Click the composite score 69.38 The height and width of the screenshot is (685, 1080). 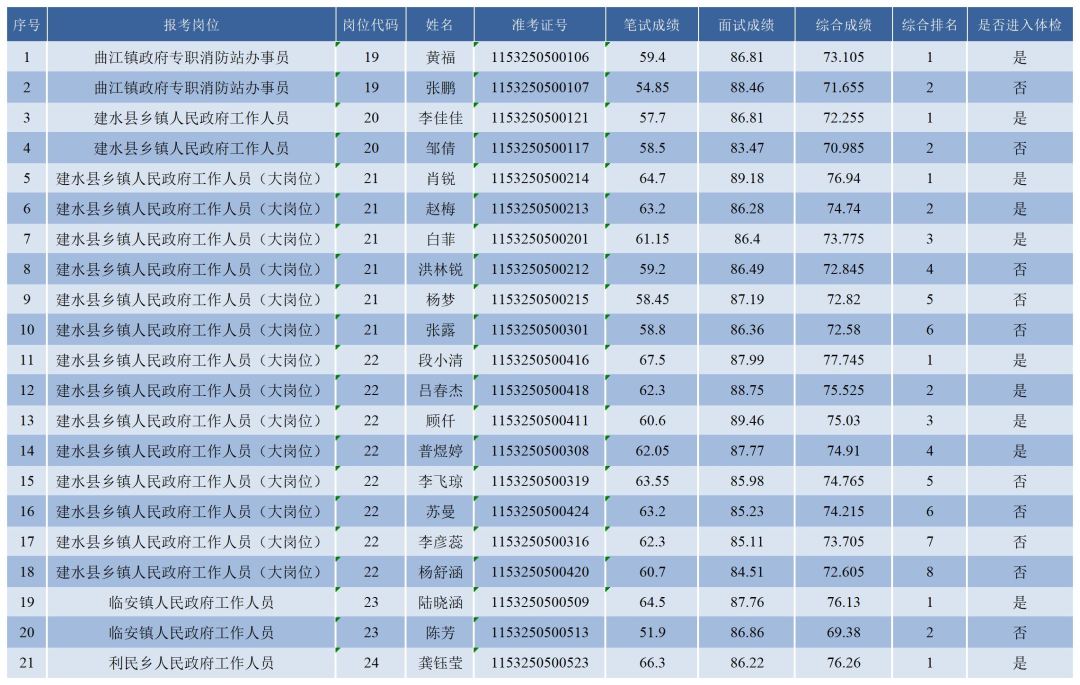844,633
